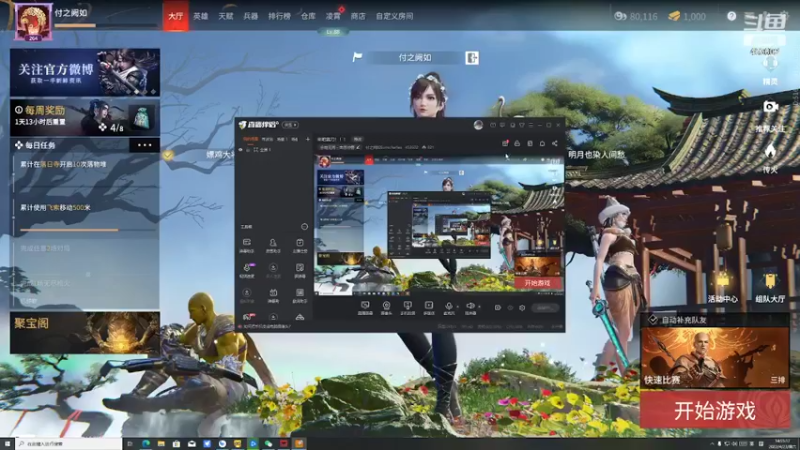Click the player avatar portrait

click(x=34, y=21)
